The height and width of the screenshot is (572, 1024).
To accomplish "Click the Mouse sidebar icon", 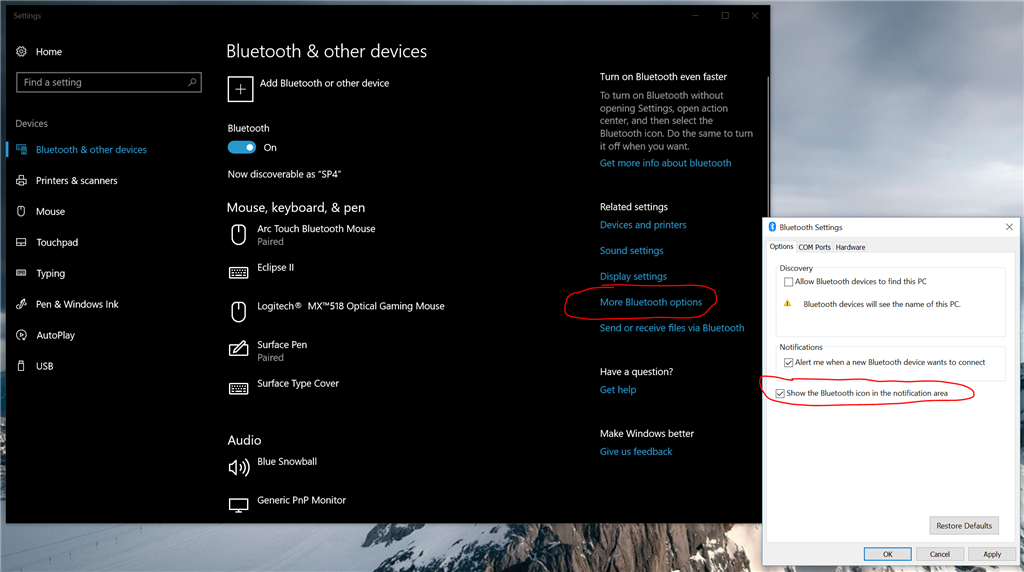I will (x=22, y=211).
